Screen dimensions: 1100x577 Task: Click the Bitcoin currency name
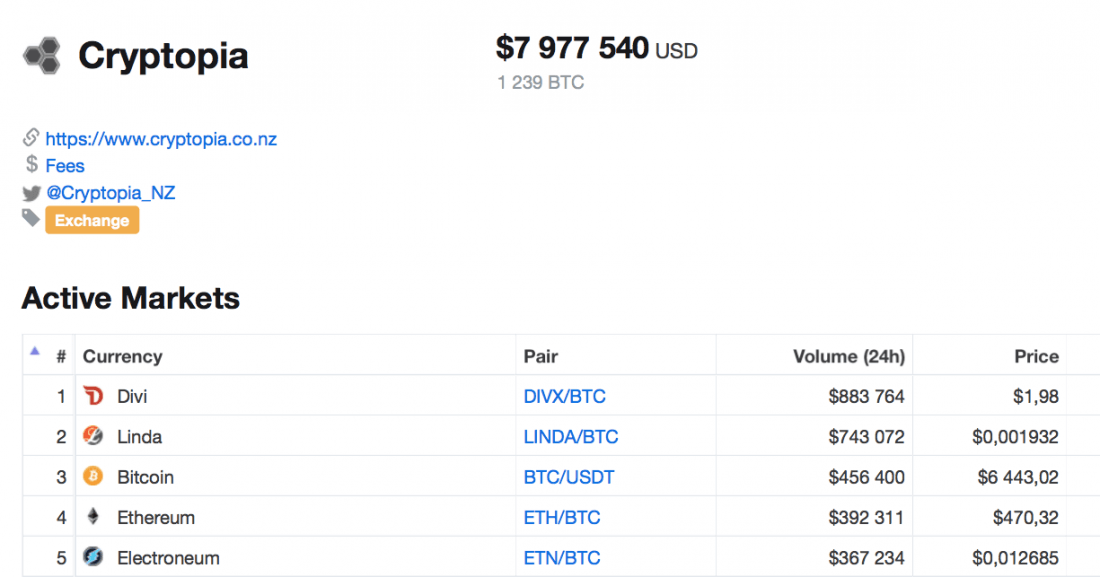point(145,477)
